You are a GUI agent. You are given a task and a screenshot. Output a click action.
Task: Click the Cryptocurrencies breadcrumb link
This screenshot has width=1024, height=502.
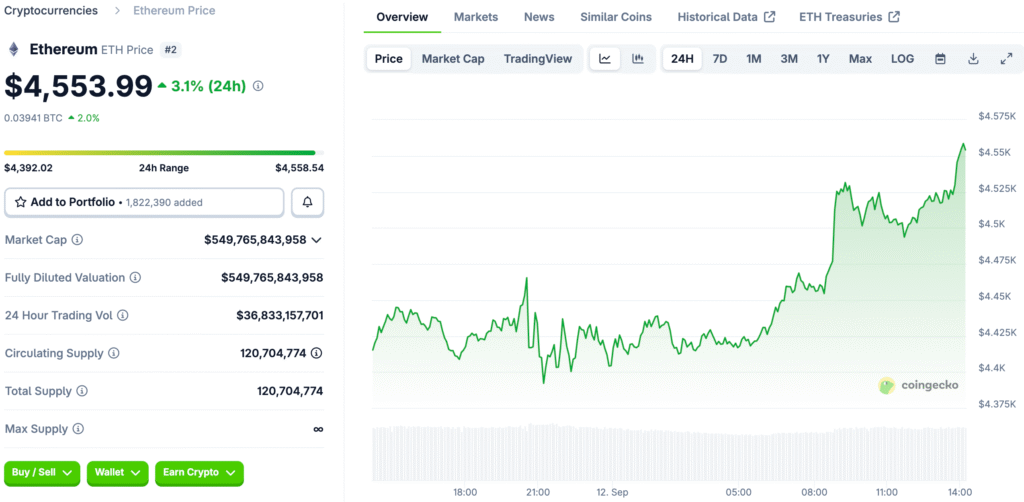[51, 10]
